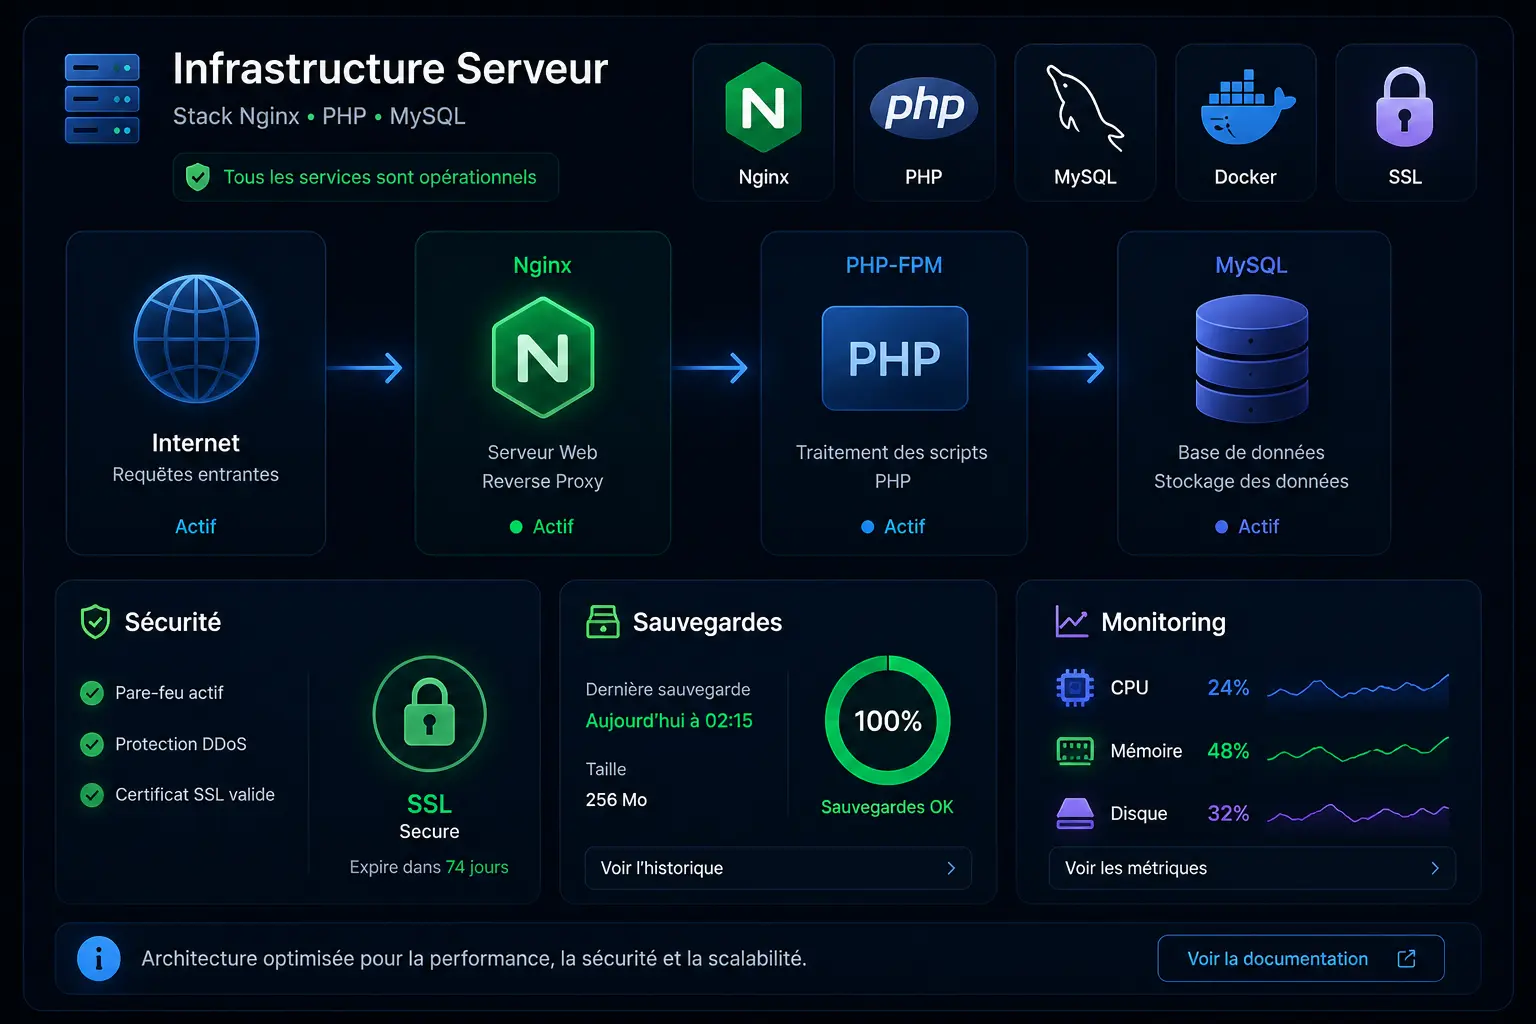Click the 100% backup progress ring
1536x1024 pixels.
tap(888, 720)
